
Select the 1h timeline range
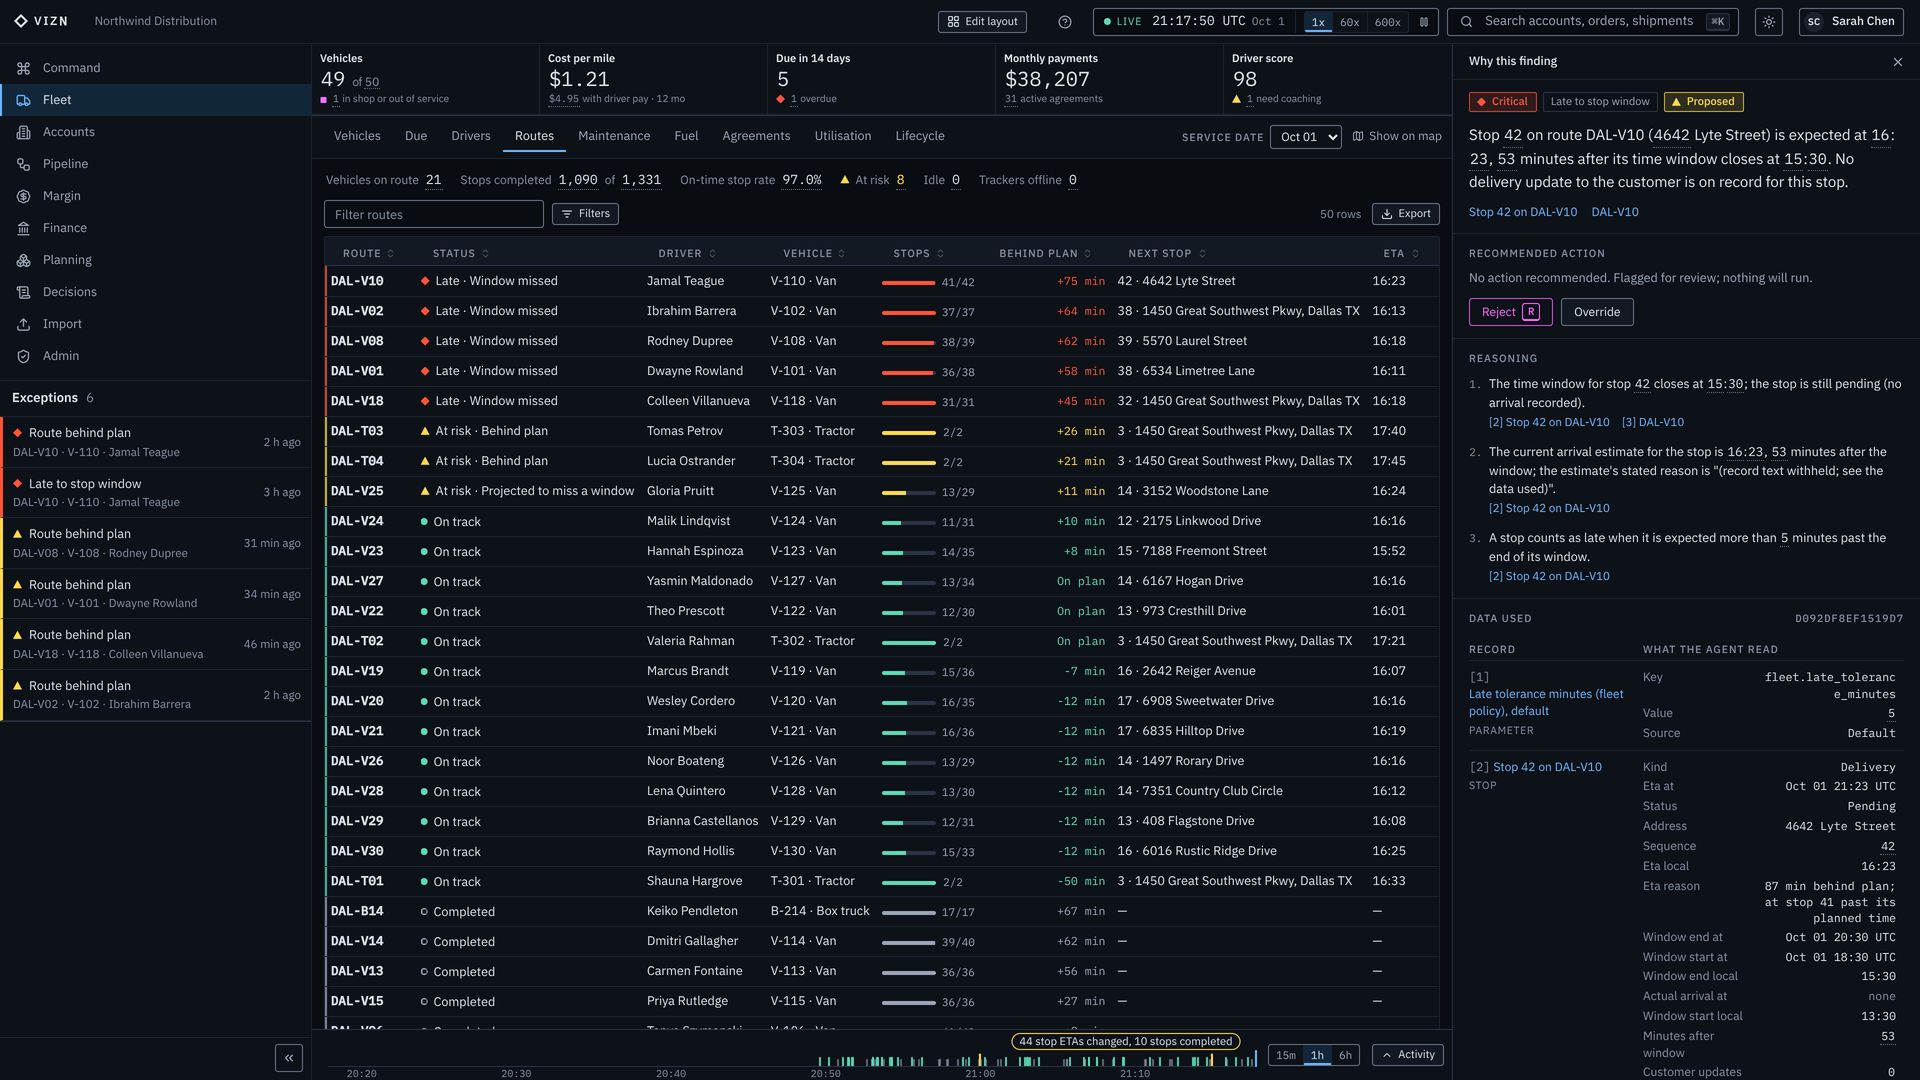pos(1317,1055)
